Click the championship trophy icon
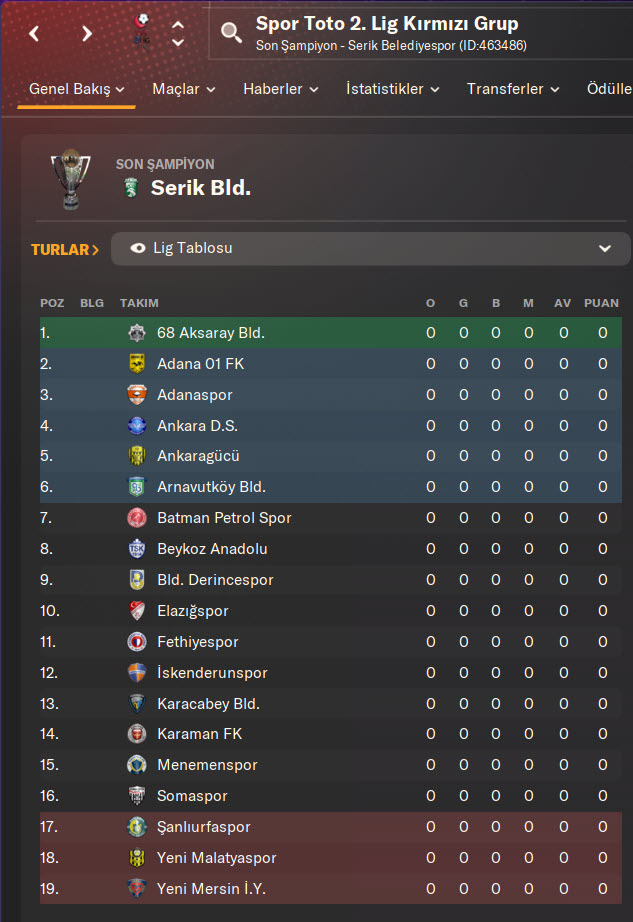Image resolution: width=633 pixels, height=922 pixels. coord(70,179)
